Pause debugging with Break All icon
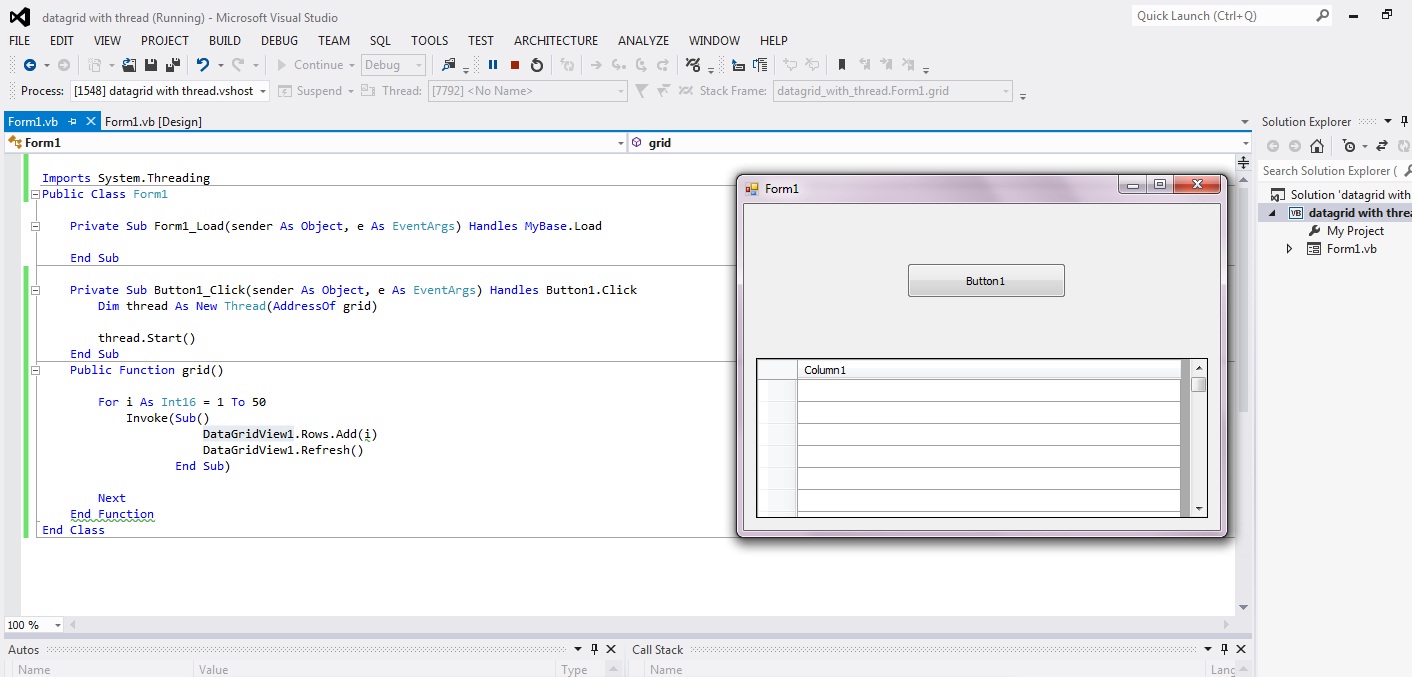Image resolution: width=1412 pixels, height=677 pixels. pos(493,65)
